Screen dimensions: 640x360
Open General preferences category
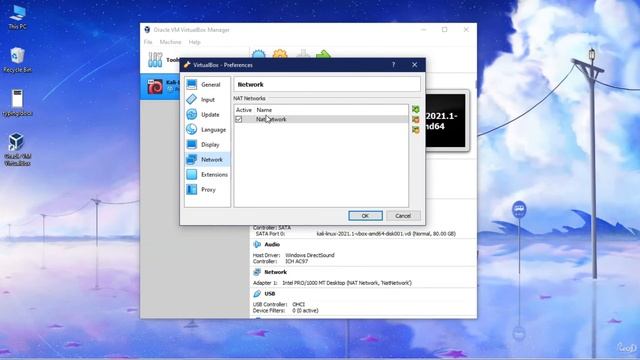click(x=207, y=84)
